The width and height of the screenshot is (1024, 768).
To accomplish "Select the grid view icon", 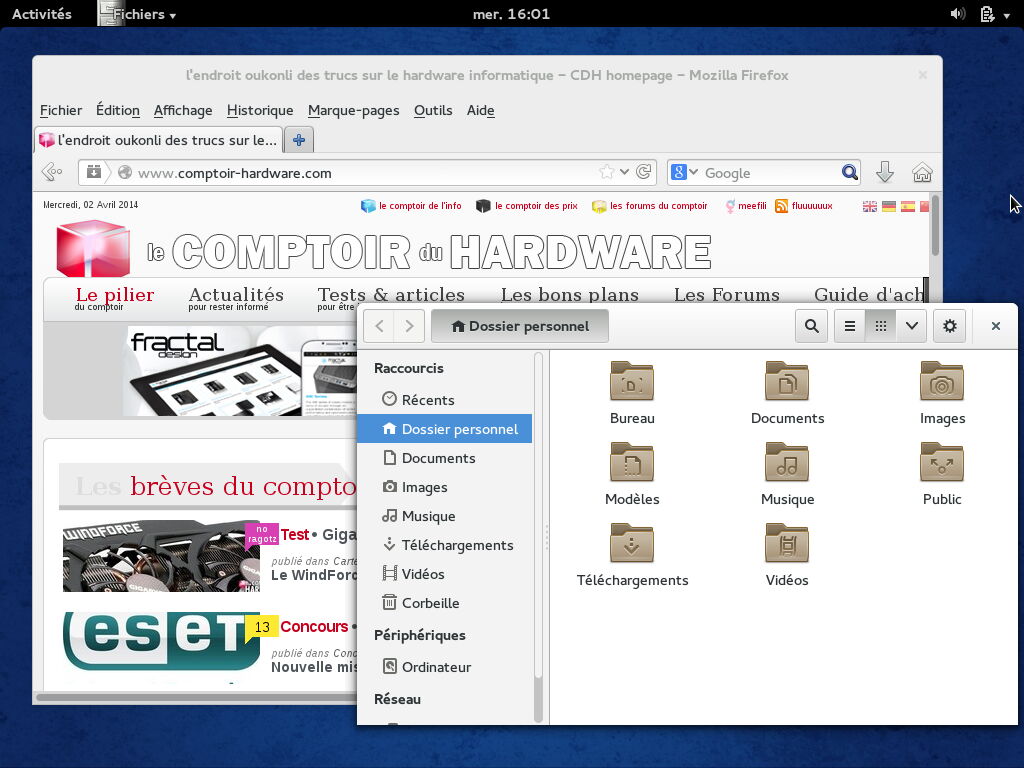I will coord(881,326).
